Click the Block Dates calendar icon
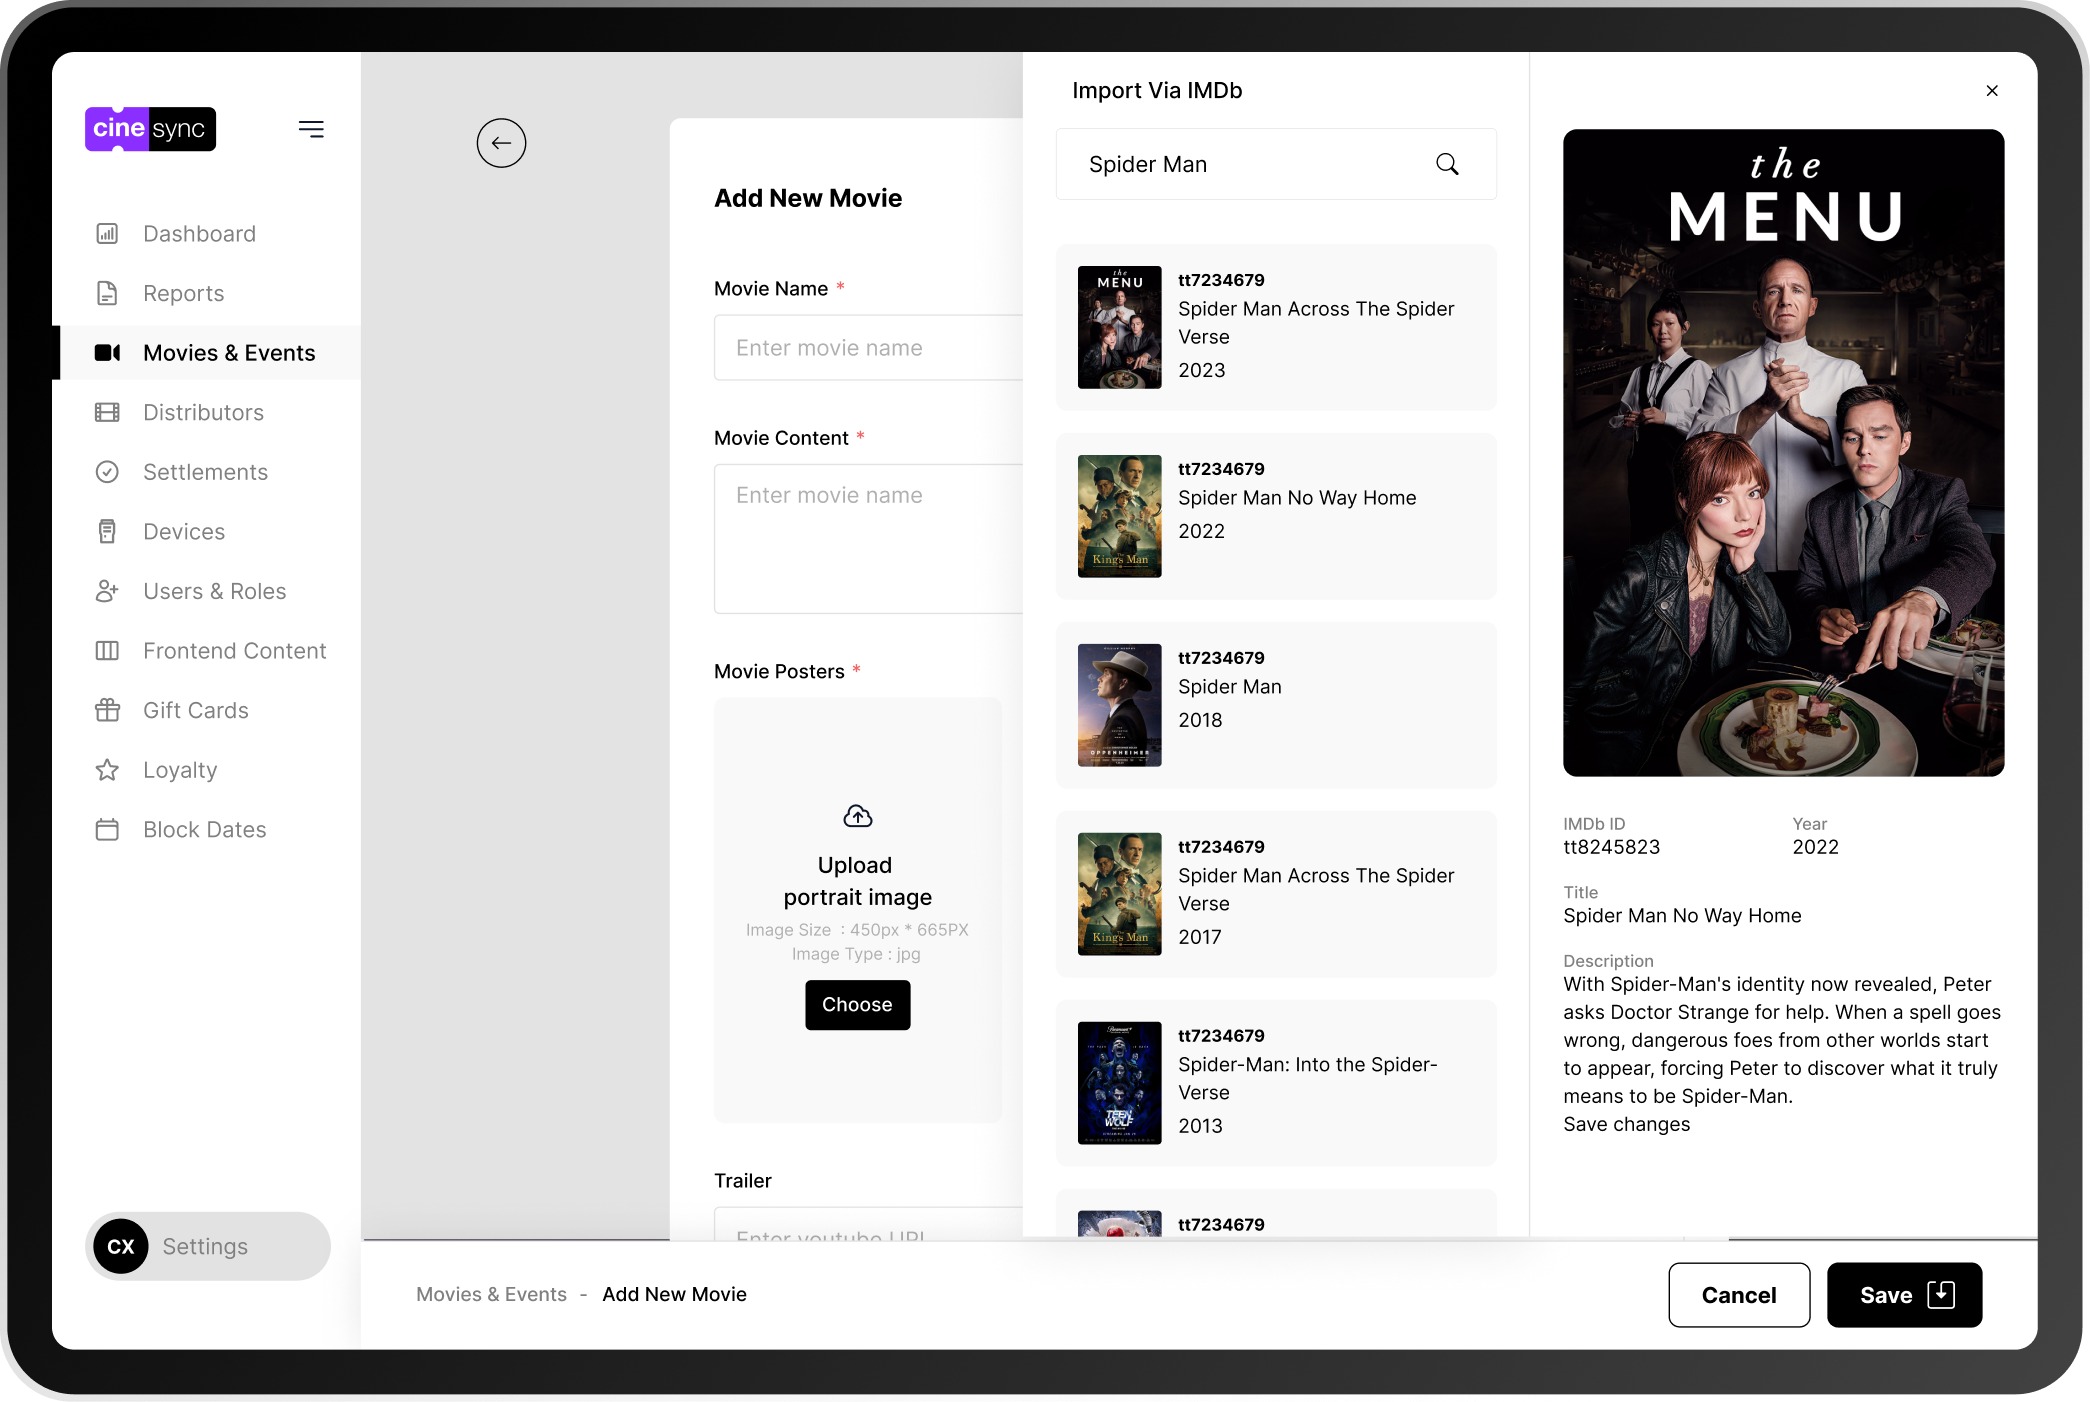This screenshot has width=2090, height=1402. (x=107, y=830)
